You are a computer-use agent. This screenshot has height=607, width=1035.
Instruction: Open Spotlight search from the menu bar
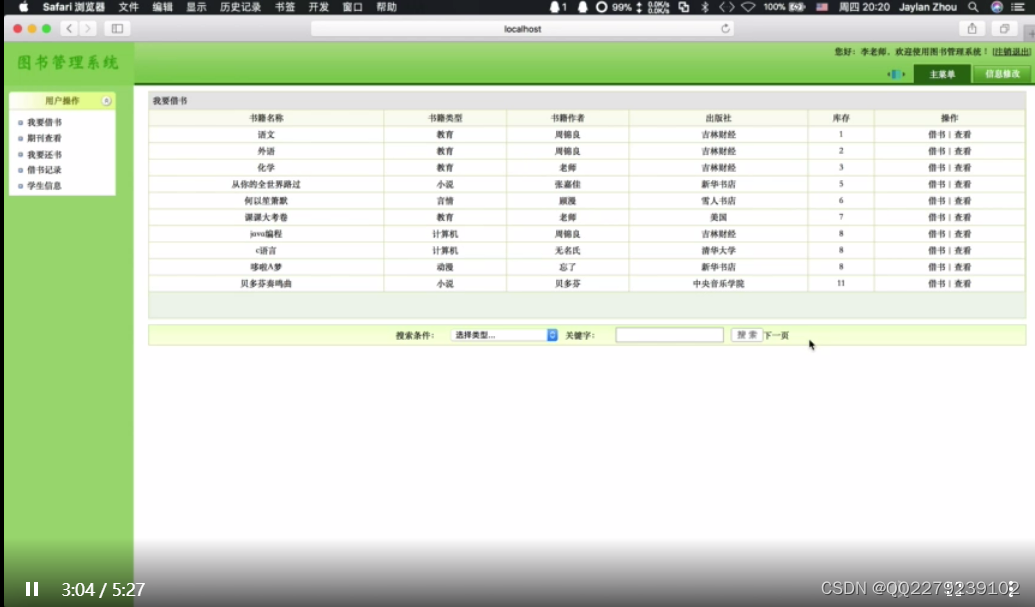[x=973, y=7]
